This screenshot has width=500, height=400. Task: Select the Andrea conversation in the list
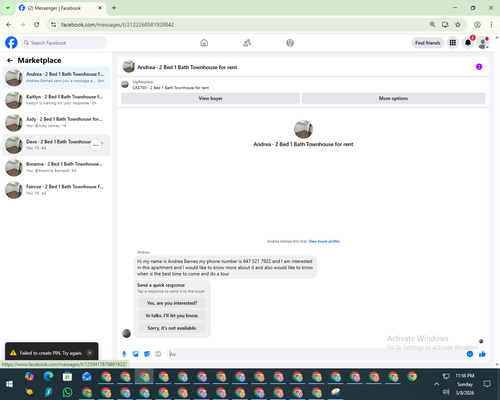pyautogui.click(x=56, y=78)
